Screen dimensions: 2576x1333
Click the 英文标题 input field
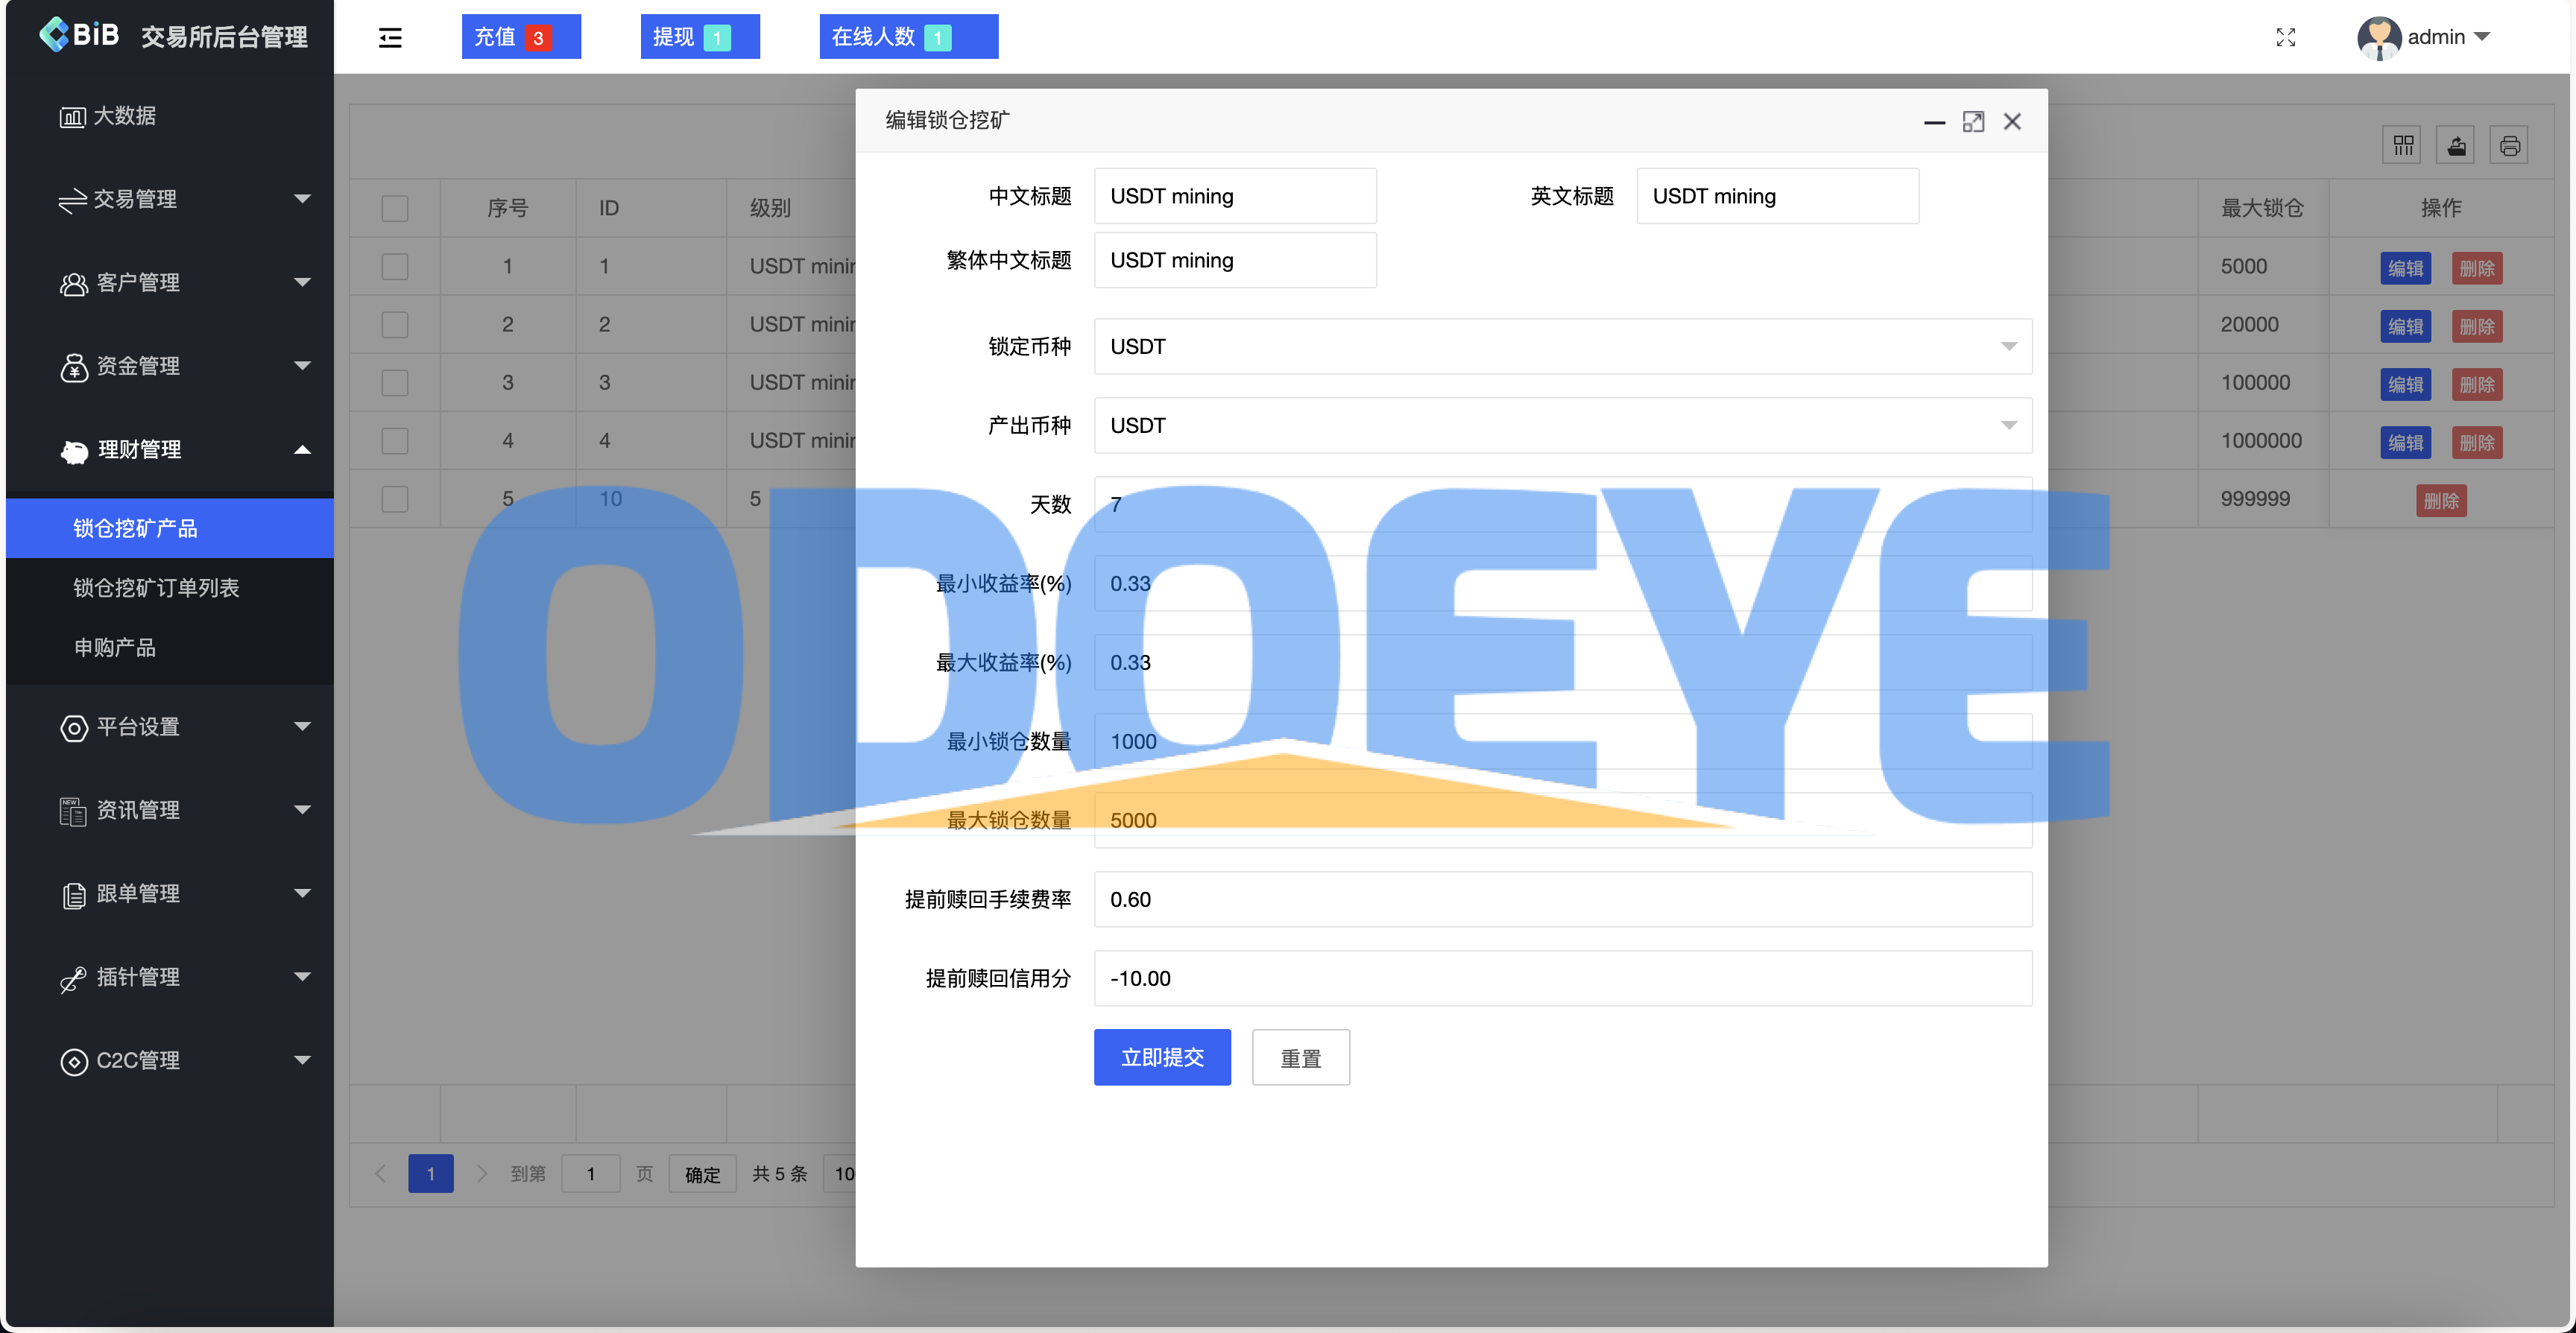tap(1777, 196)
